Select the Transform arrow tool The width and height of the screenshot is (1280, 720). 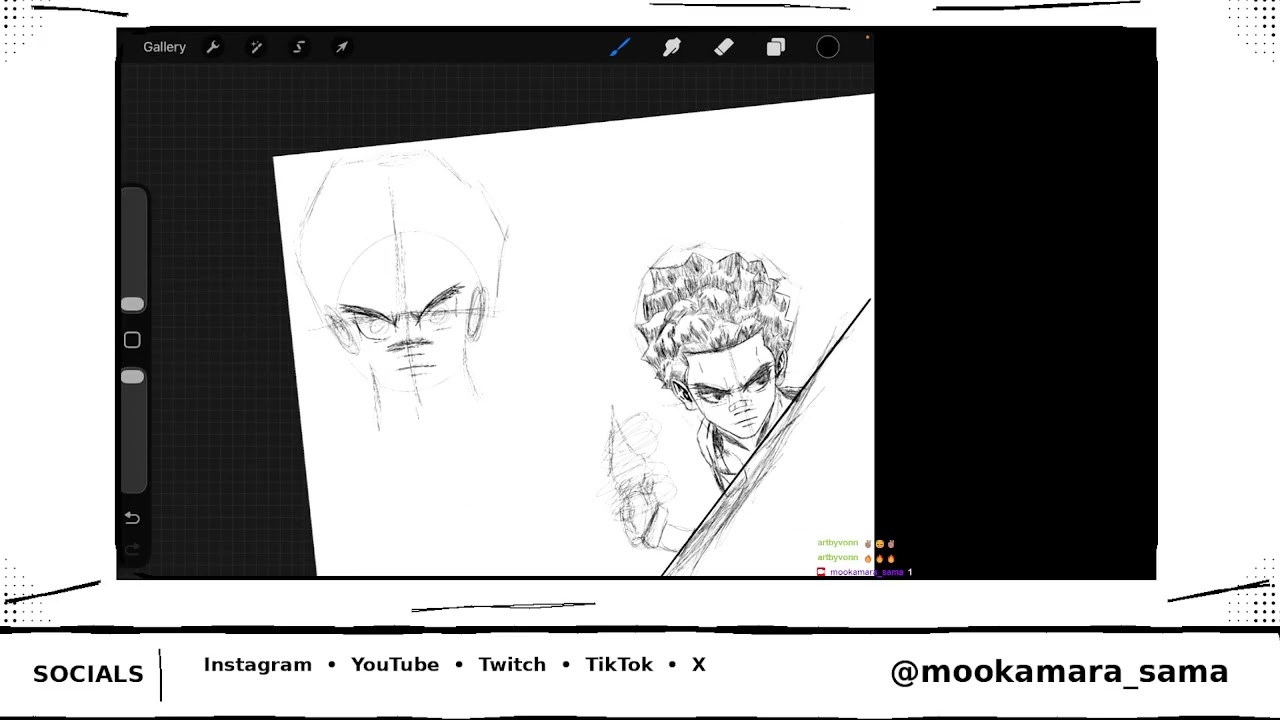click(342, 47)
